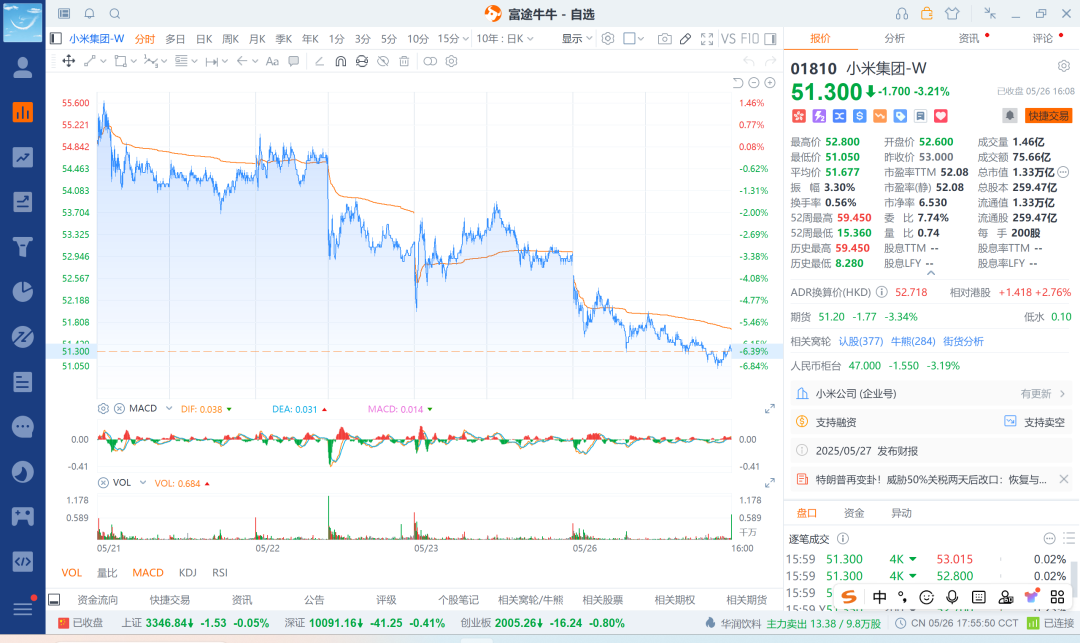Open 10年 : 日K range dropdown
This screenshot has height=643, width=1080.
[505, 39]
